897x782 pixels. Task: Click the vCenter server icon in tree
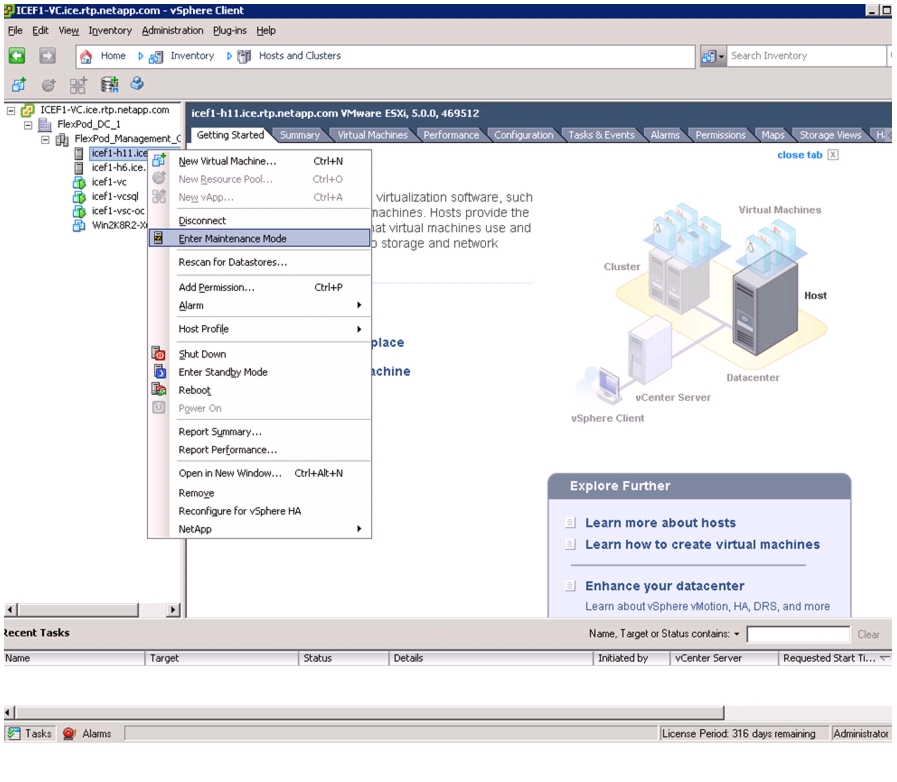(27, 110)
